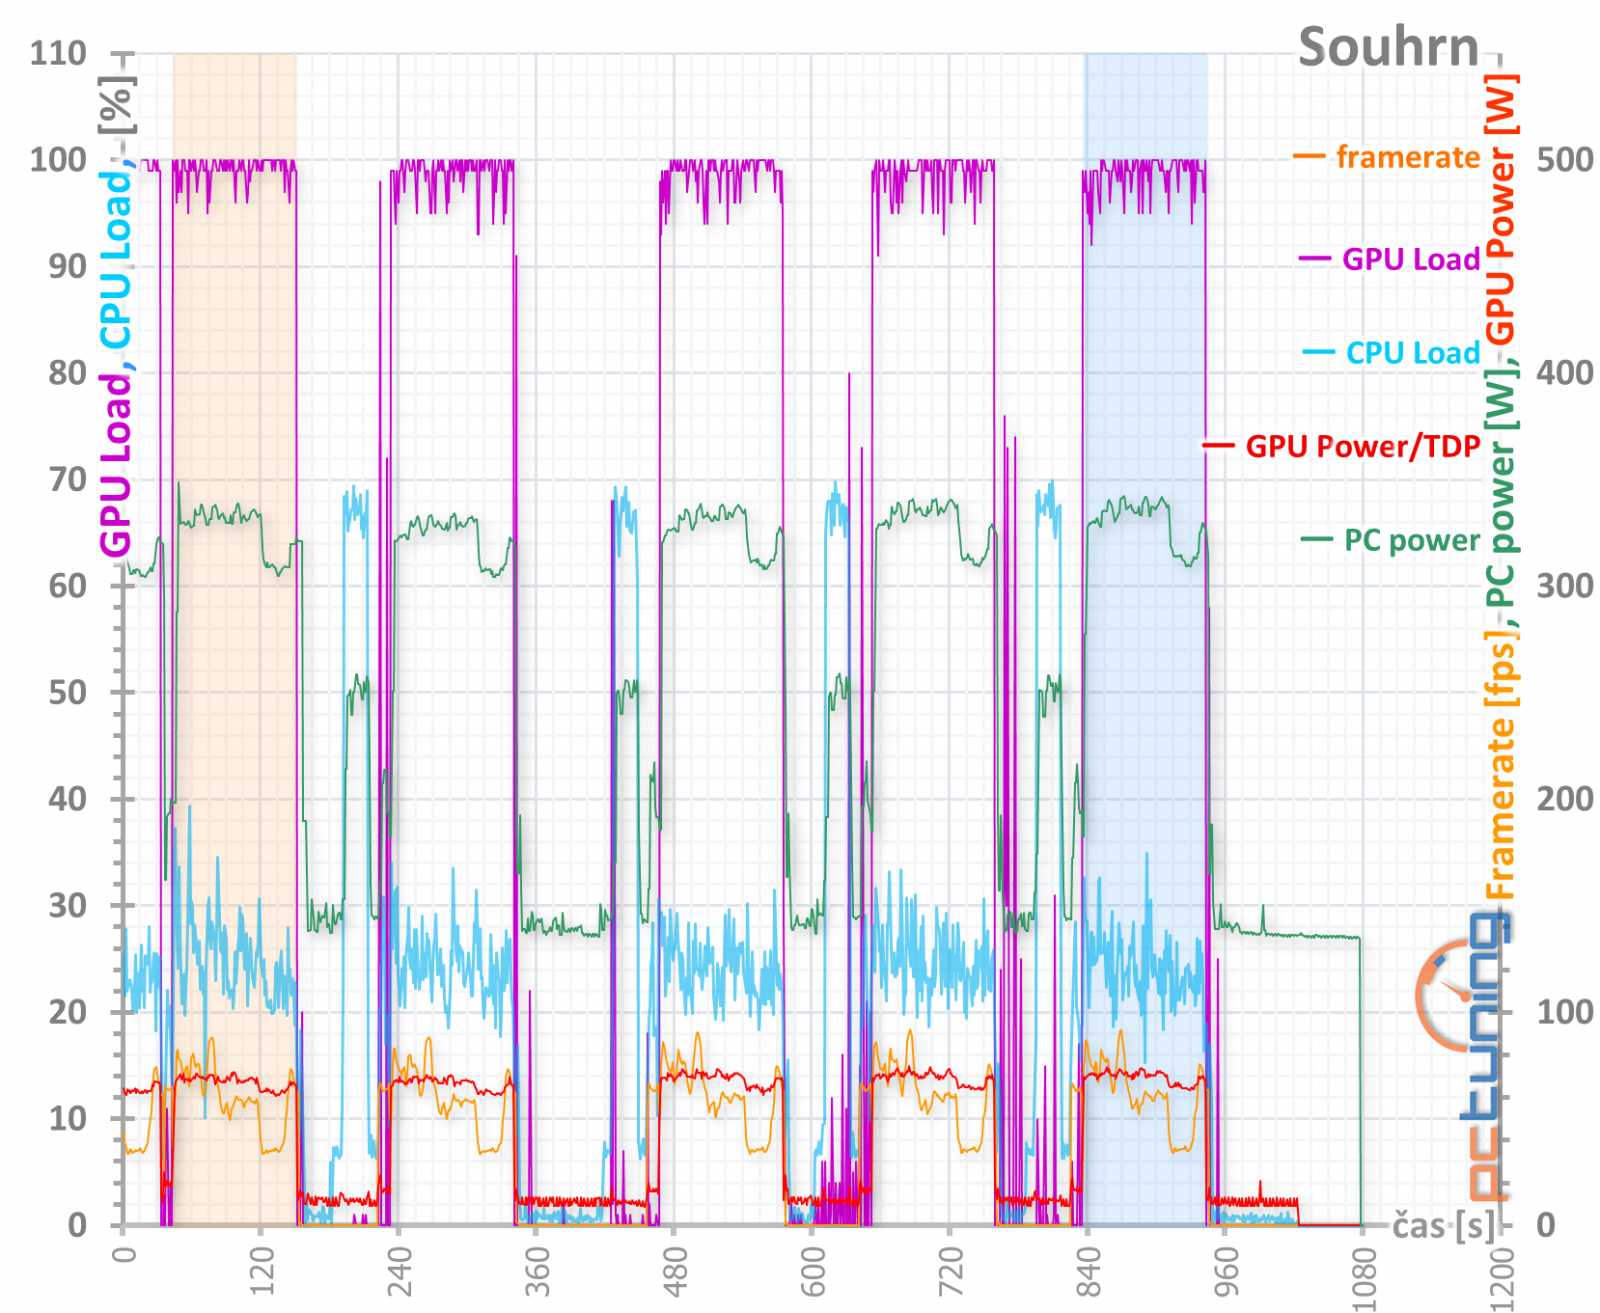1600x1313 pixels.
Task: Click the orange highlighted time band
Action: [x=234, y=640]
